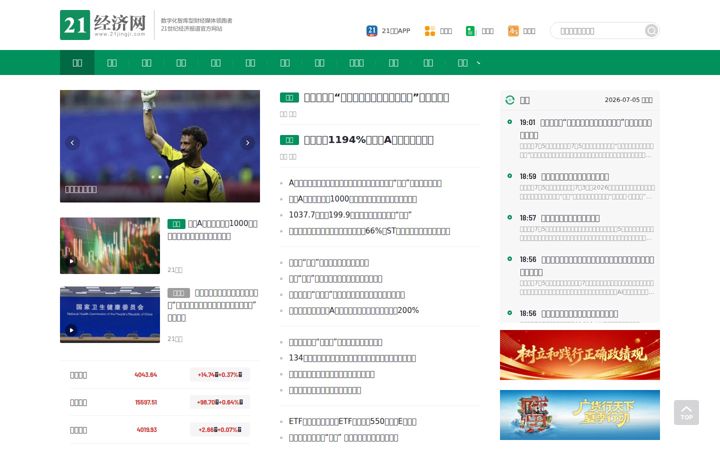Open the bullet link ending with 200%
Image resolution: width=720 pixels, height=450 pixels.
pos(354,310)
